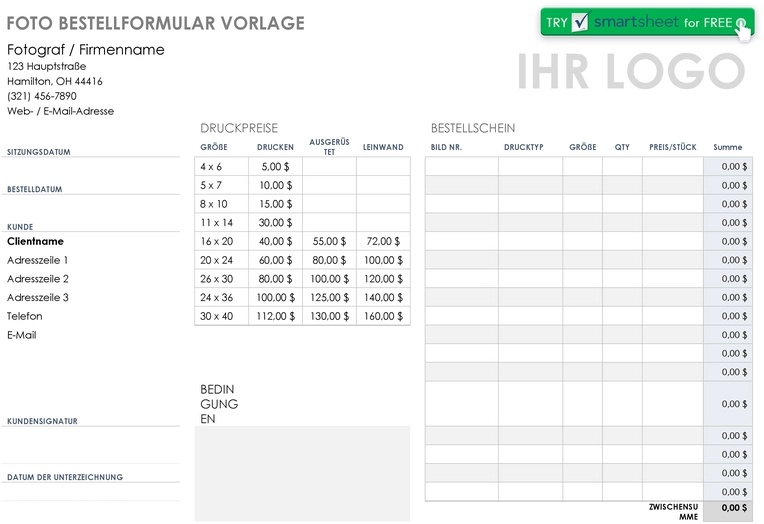The image size is (764, 524).
Task: Select the 20 x 24 size cell
Action: coord(221,260)
